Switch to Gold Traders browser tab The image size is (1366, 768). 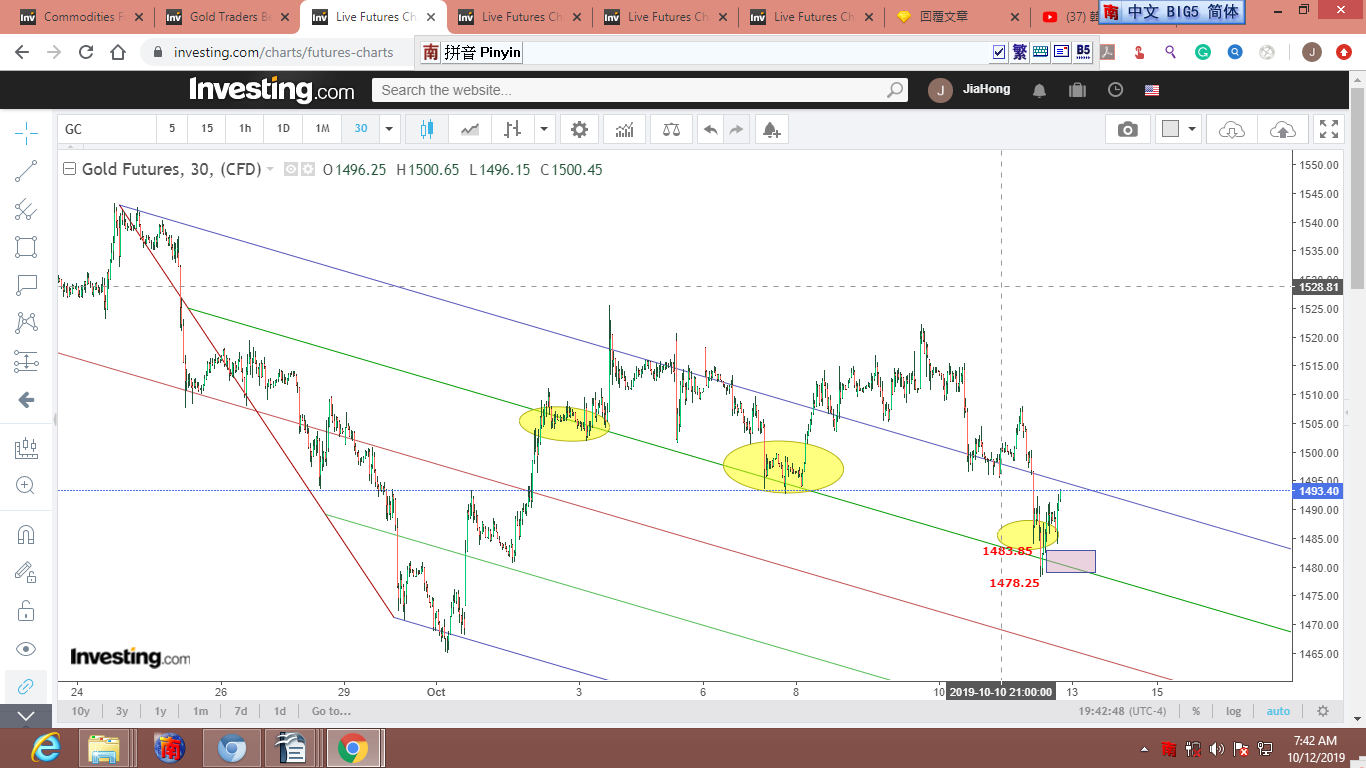[x=230, y=17]
